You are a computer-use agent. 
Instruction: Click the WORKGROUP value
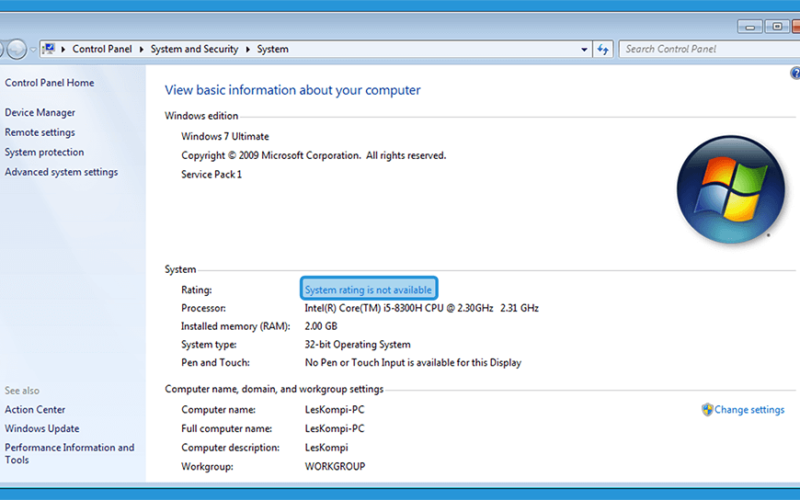click(335, 466)
